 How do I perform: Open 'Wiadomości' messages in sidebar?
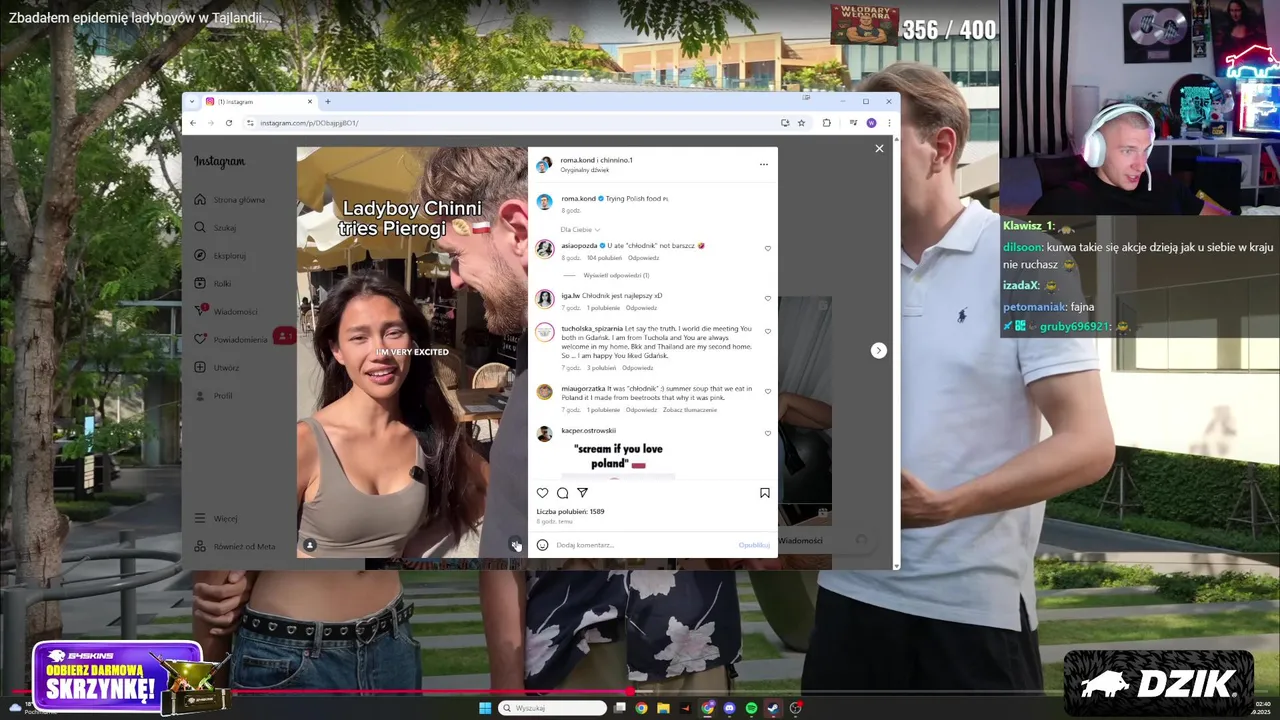[226, 312]
